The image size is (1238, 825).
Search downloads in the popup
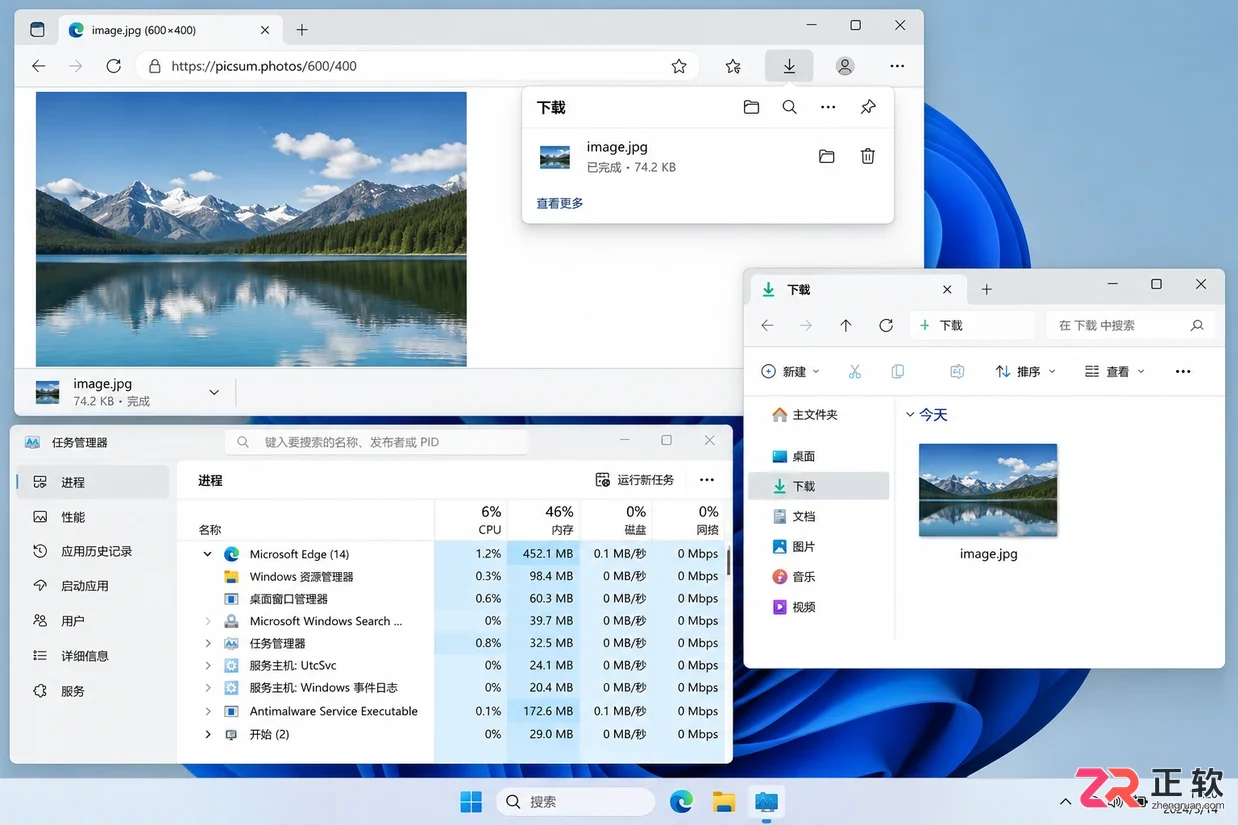[789, 107]
